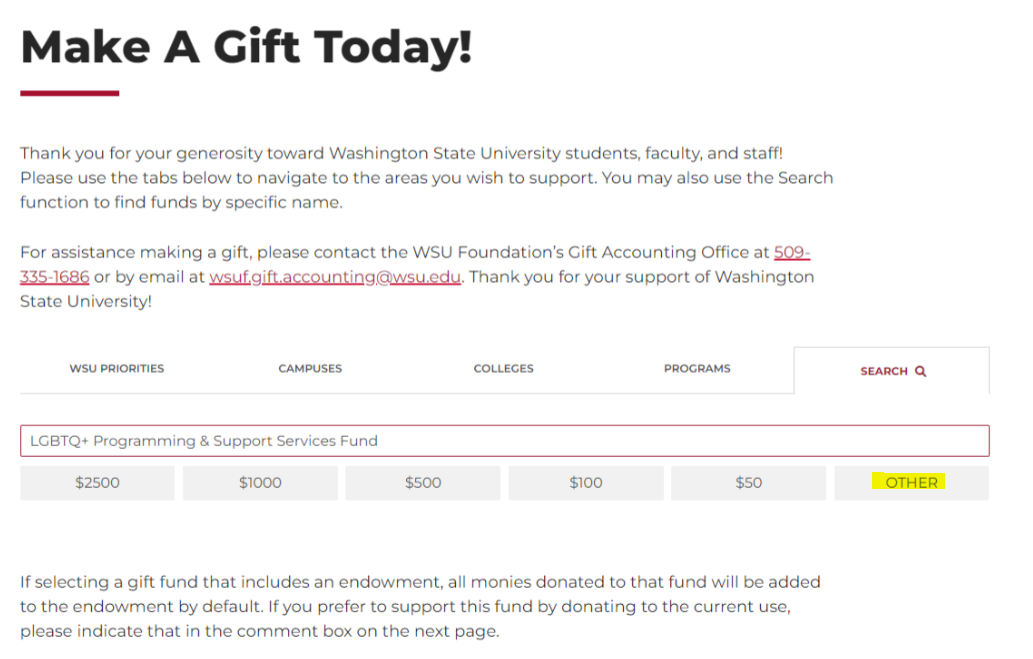Choose the $2500 gift amount
1033x659 pixels.
pos(98,483)
